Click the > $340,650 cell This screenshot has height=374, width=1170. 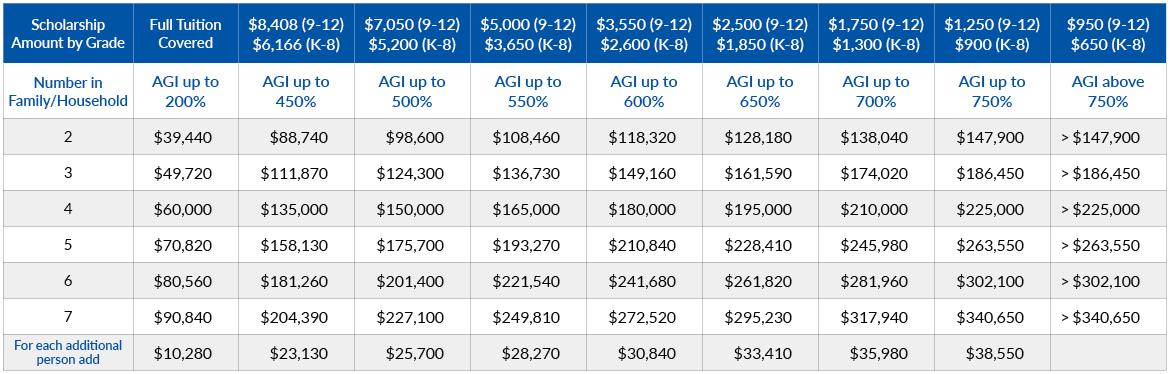coord(1107,317)
